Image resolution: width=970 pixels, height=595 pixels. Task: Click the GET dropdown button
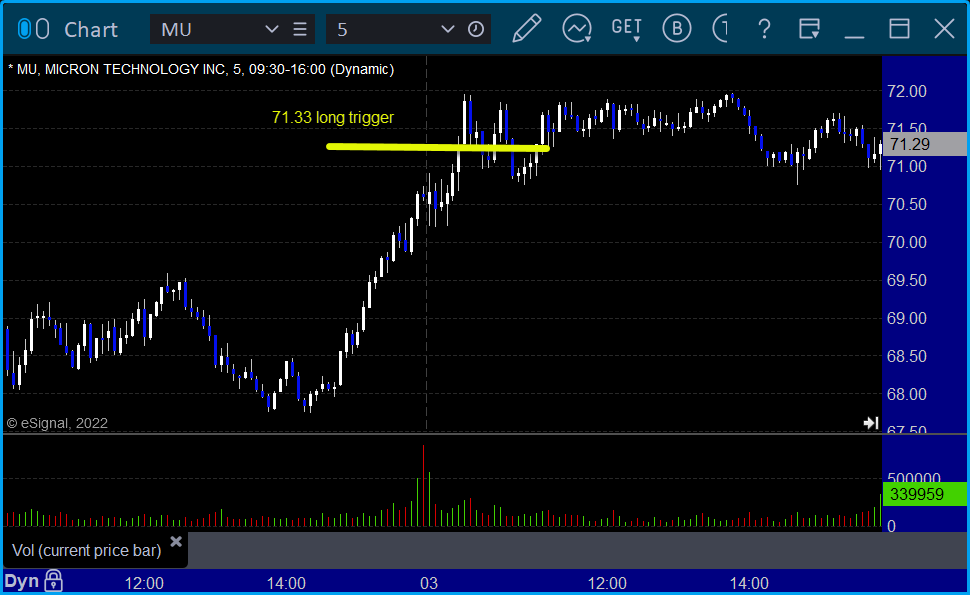pyautogui.click(x=626, y=29)
